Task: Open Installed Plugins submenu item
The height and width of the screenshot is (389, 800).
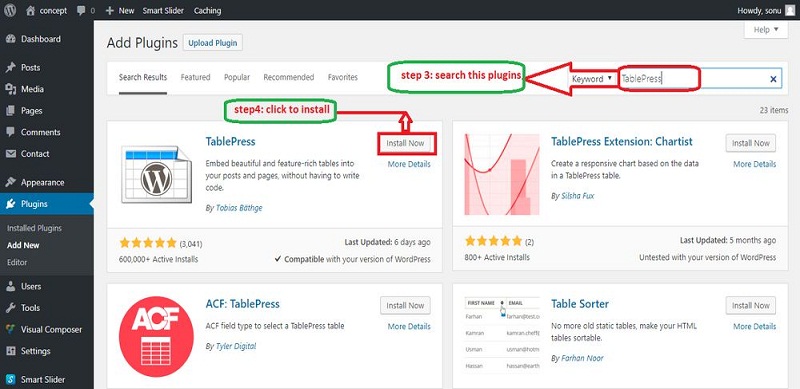Action: coord(34,228)
